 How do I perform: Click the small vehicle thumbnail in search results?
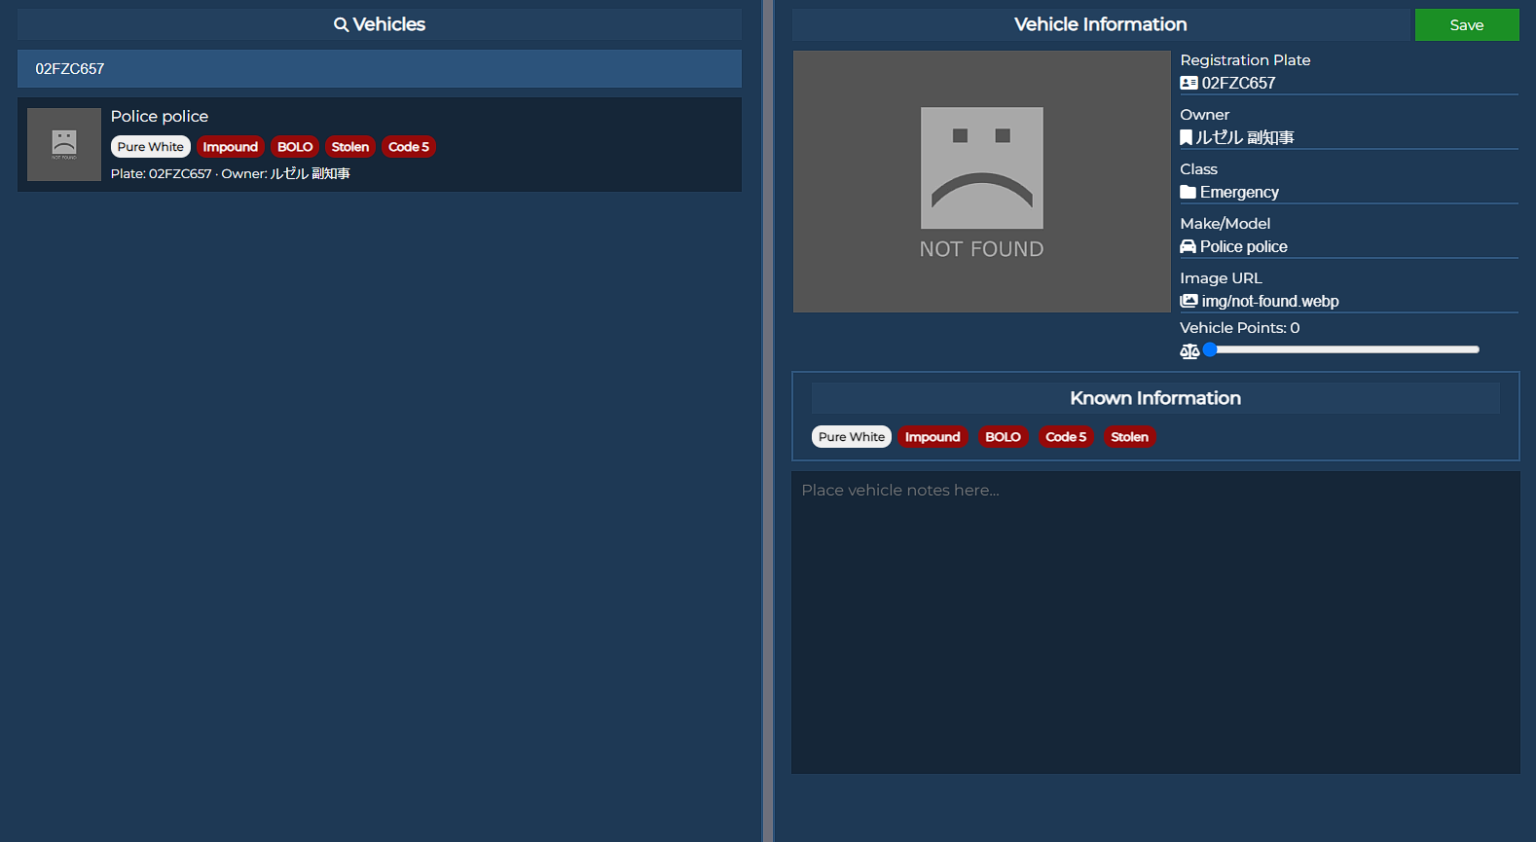(64, 145)
